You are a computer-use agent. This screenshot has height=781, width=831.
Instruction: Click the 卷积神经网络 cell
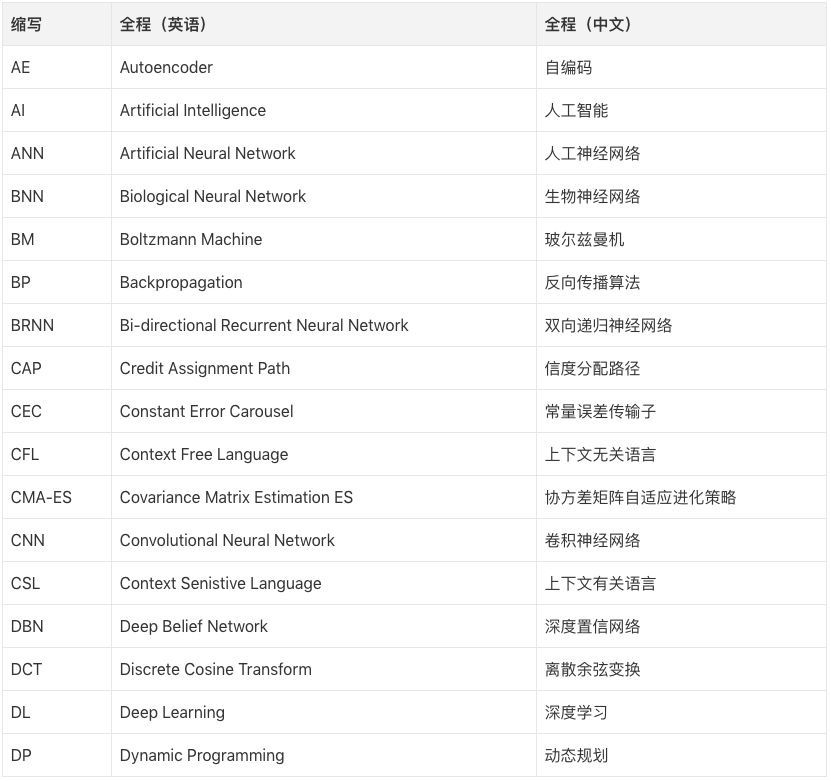point(681,540)
